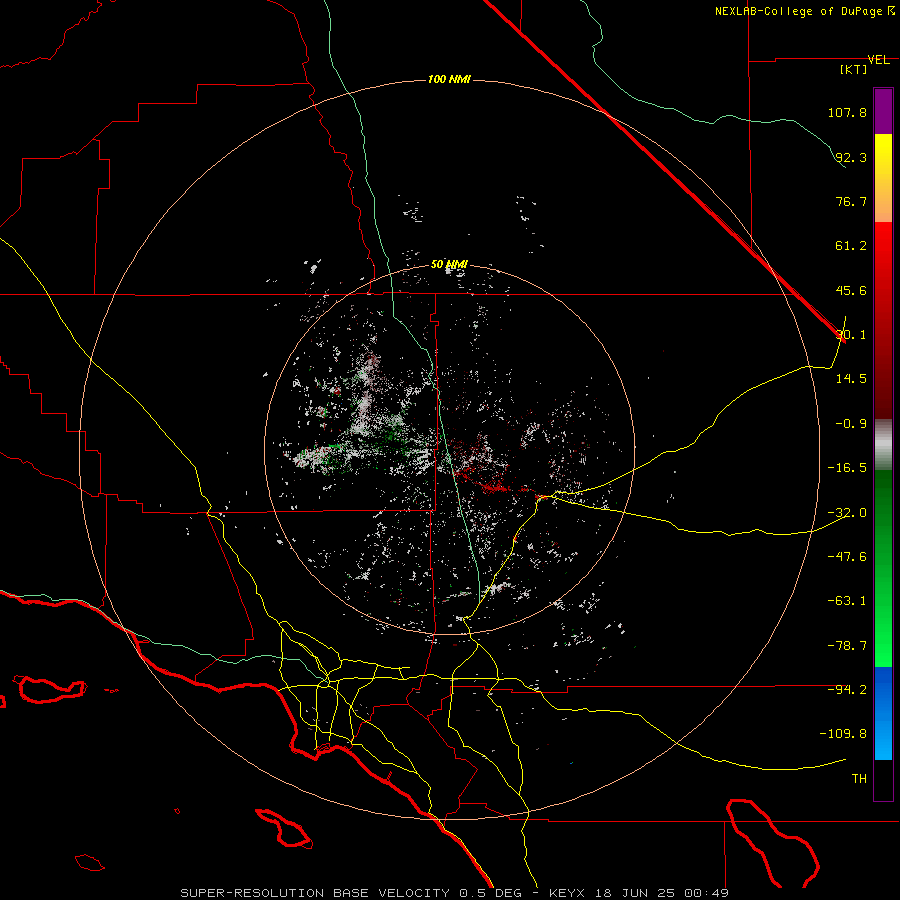Pick the purple segment of the color bar
This screenshot has width=900, height=900.
tap(883, 112)
